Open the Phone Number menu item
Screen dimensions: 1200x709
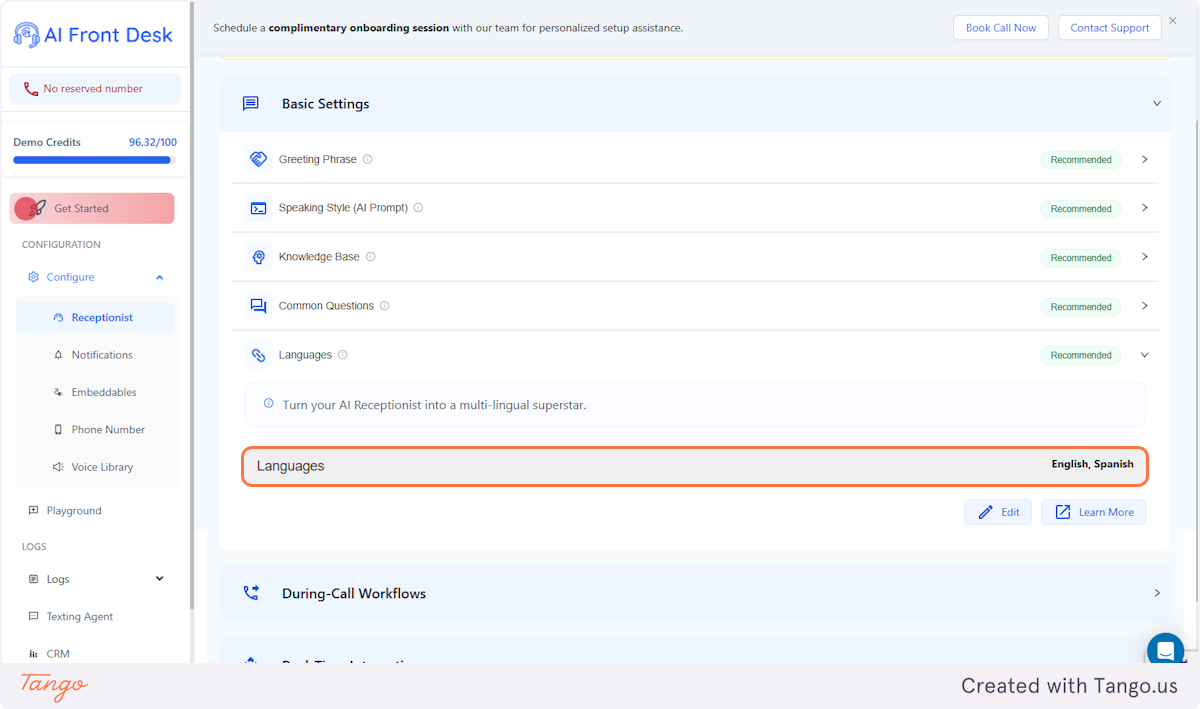click(x=95, y=430)
